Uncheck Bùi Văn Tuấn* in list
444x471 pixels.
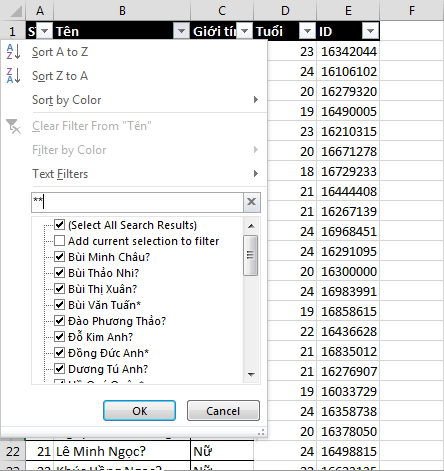pos(60,305)
